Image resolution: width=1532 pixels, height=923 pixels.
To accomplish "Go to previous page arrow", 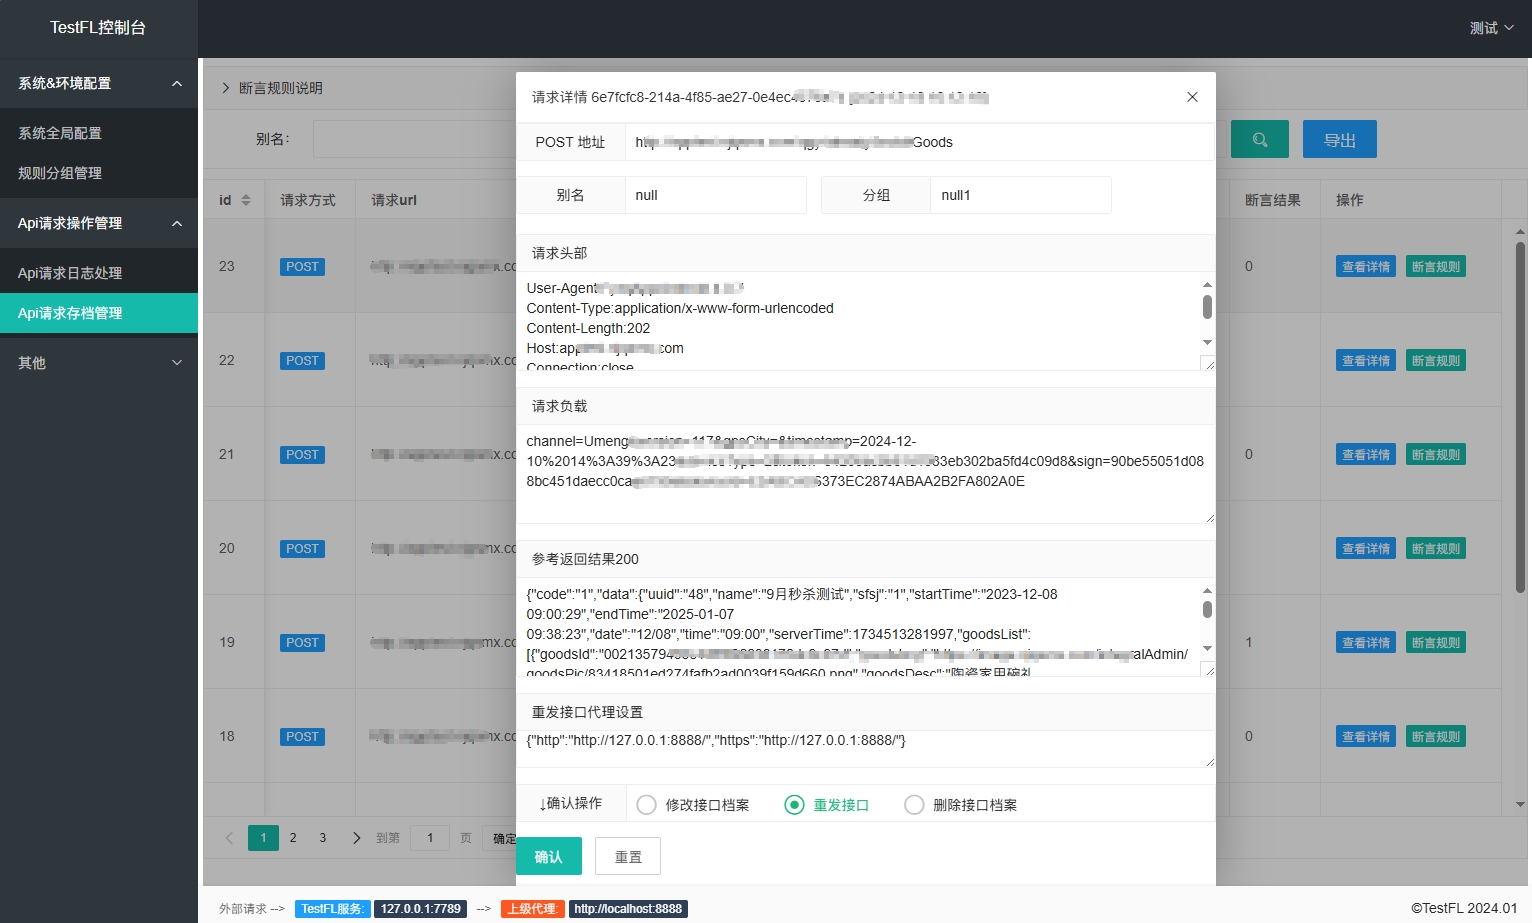I will (229, 838).
